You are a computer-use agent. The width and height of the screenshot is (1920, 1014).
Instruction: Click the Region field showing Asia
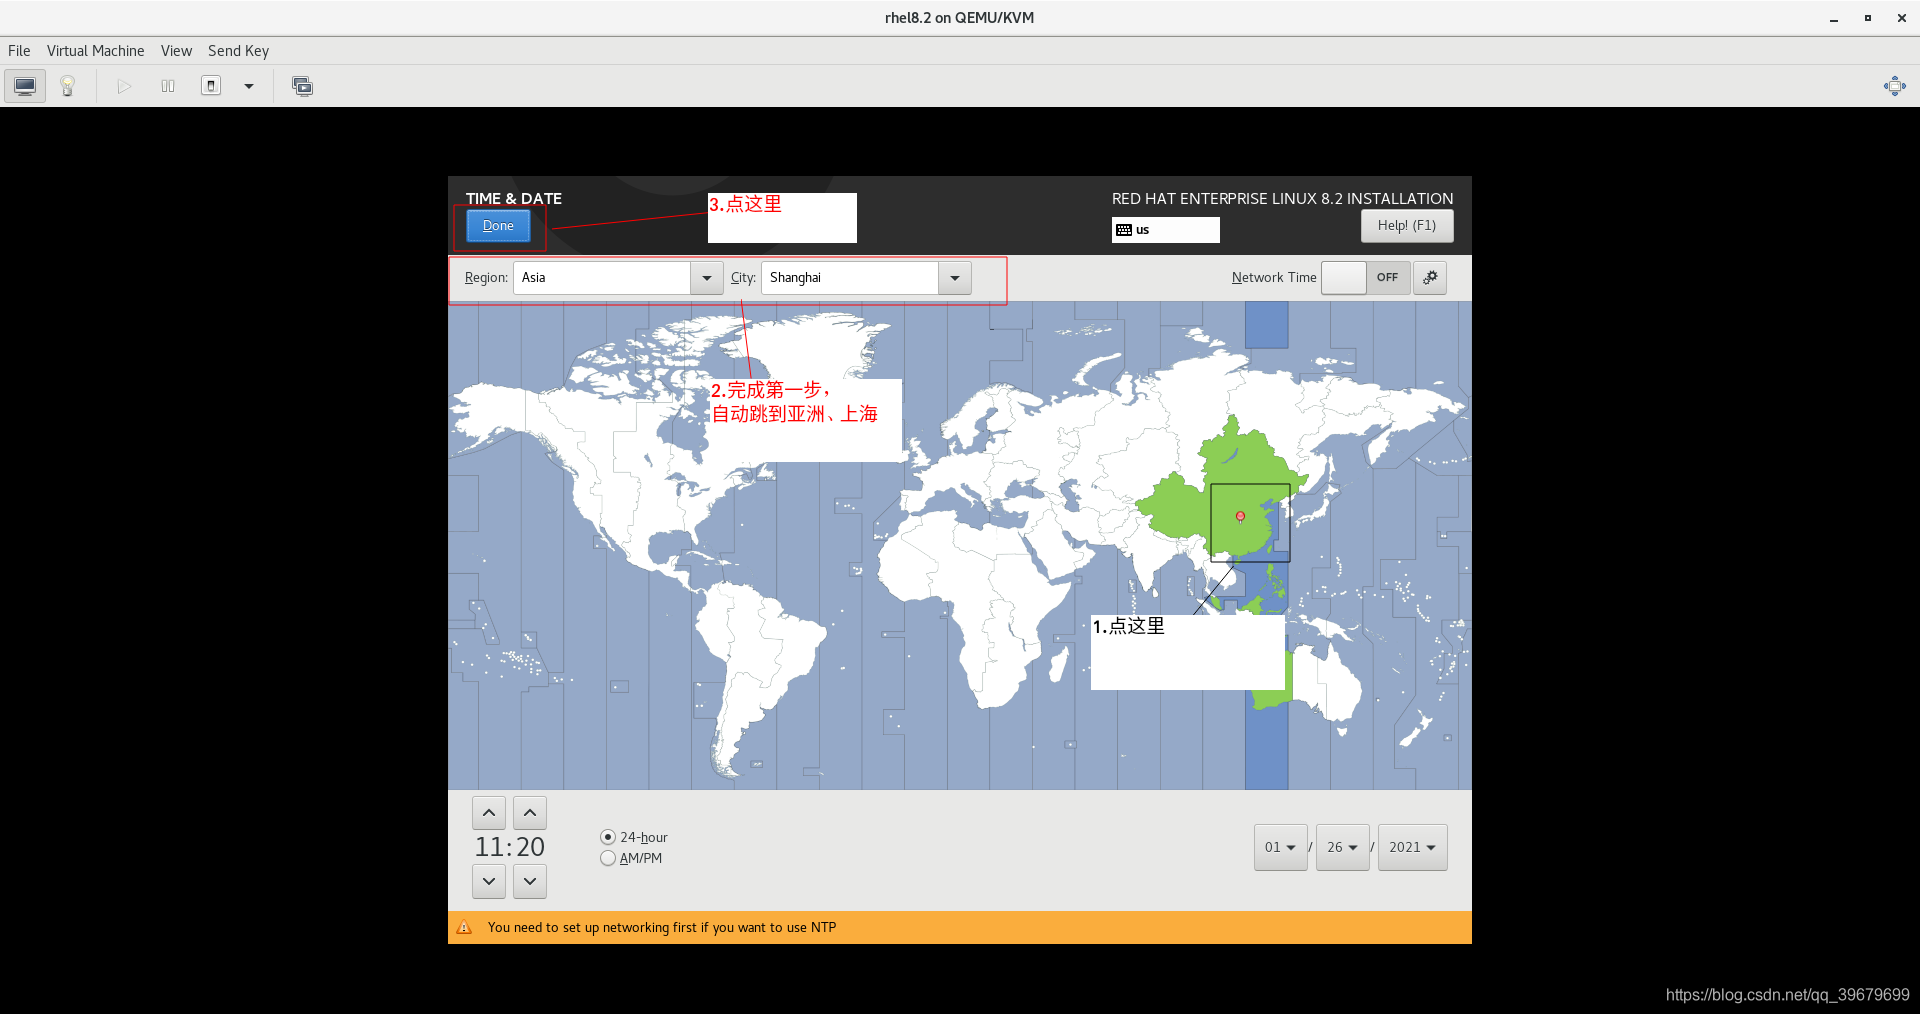602,278
